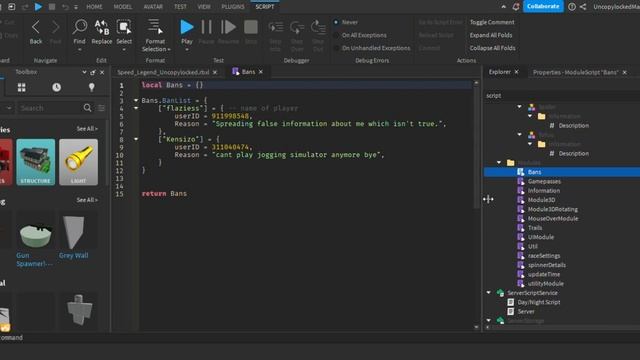Click the Select tool icon
The image size is (640, 360).
[124, 27]
